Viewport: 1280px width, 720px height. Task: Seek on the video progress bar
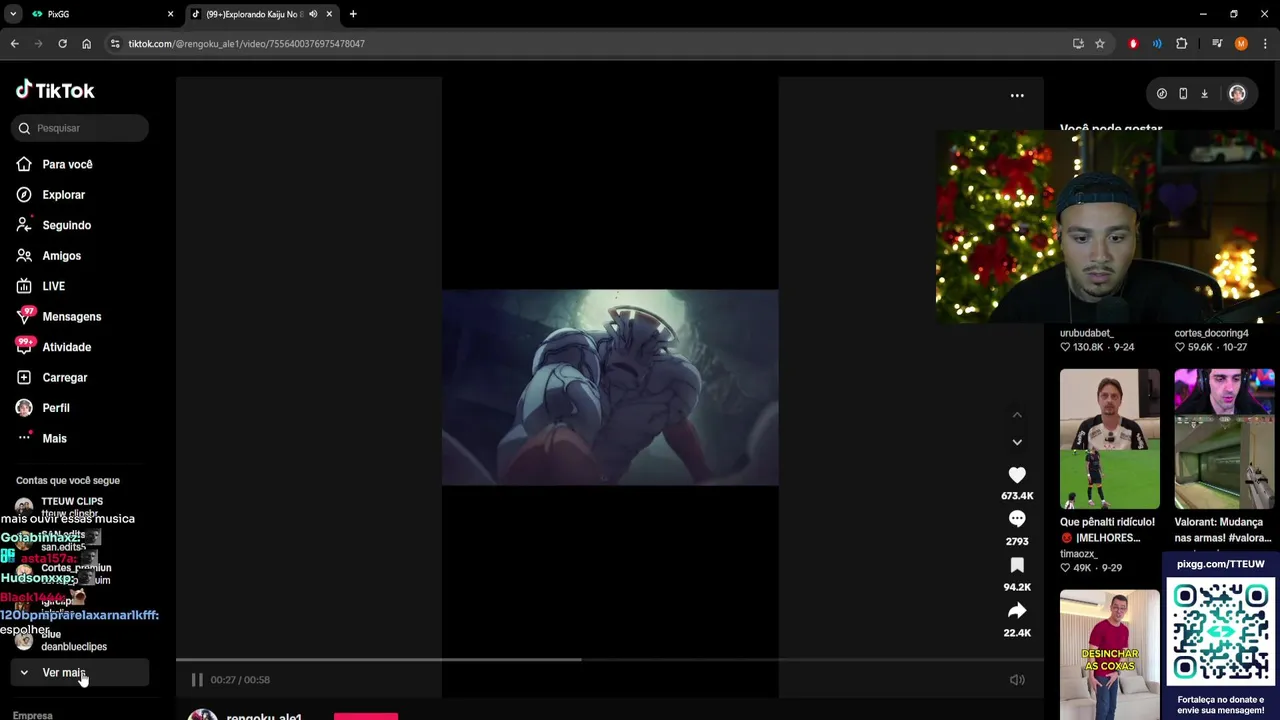610,659
